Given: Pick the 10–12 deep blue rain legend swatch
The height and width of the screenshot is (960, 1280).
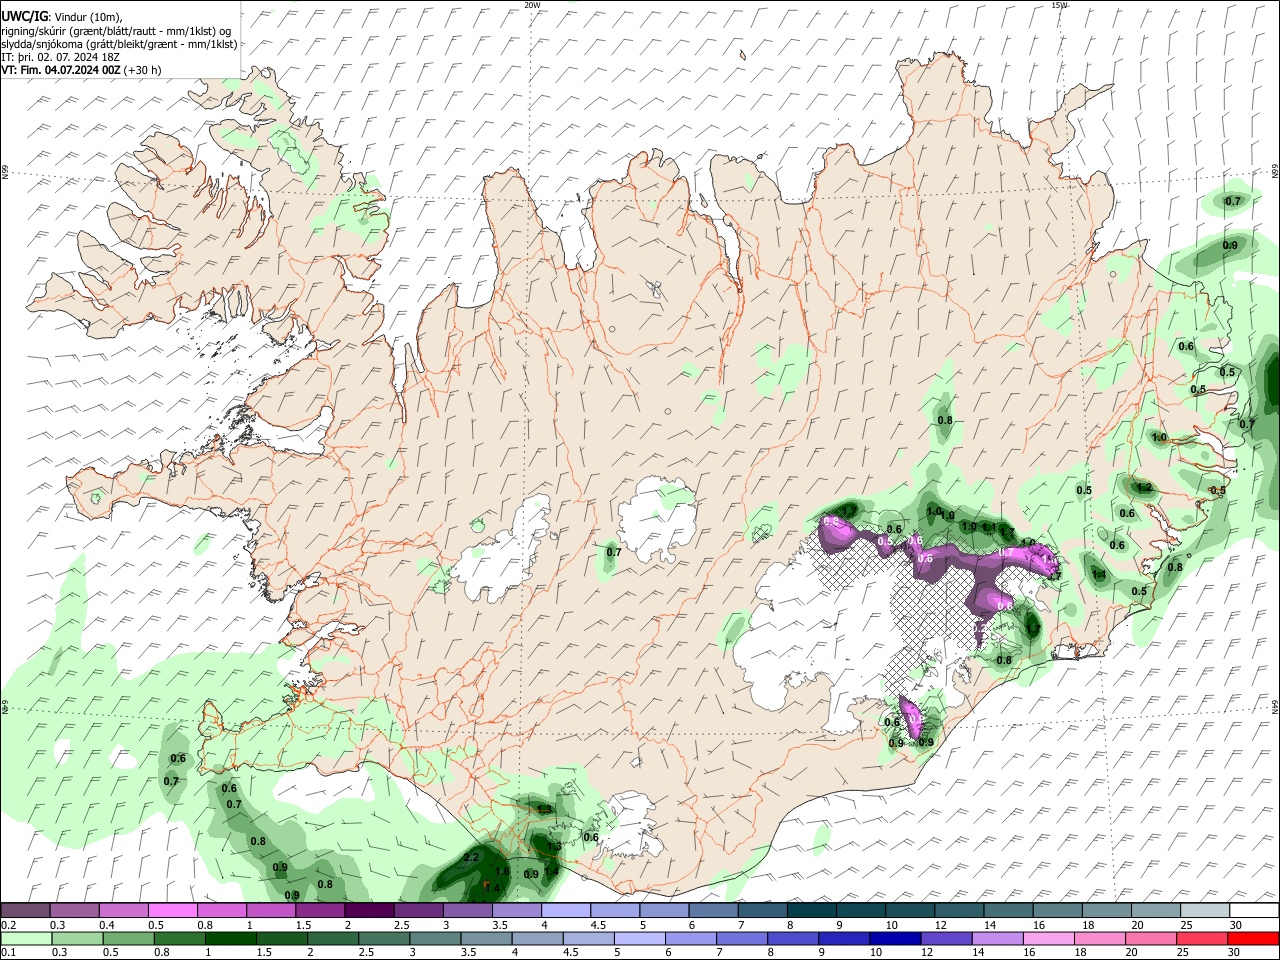Looking at the screenshot, I should pyautogui.click(x=894, y=939).
